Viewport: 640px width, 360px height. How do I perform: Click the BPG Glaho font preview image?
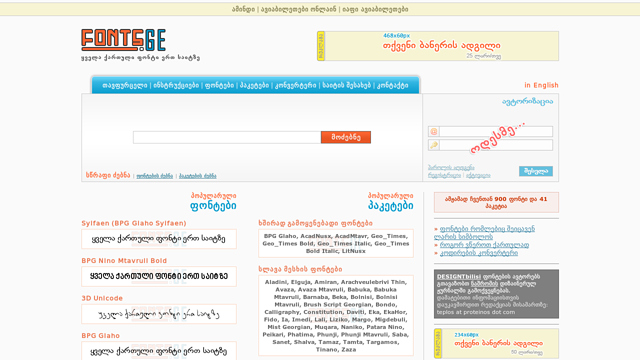(159, 351)
